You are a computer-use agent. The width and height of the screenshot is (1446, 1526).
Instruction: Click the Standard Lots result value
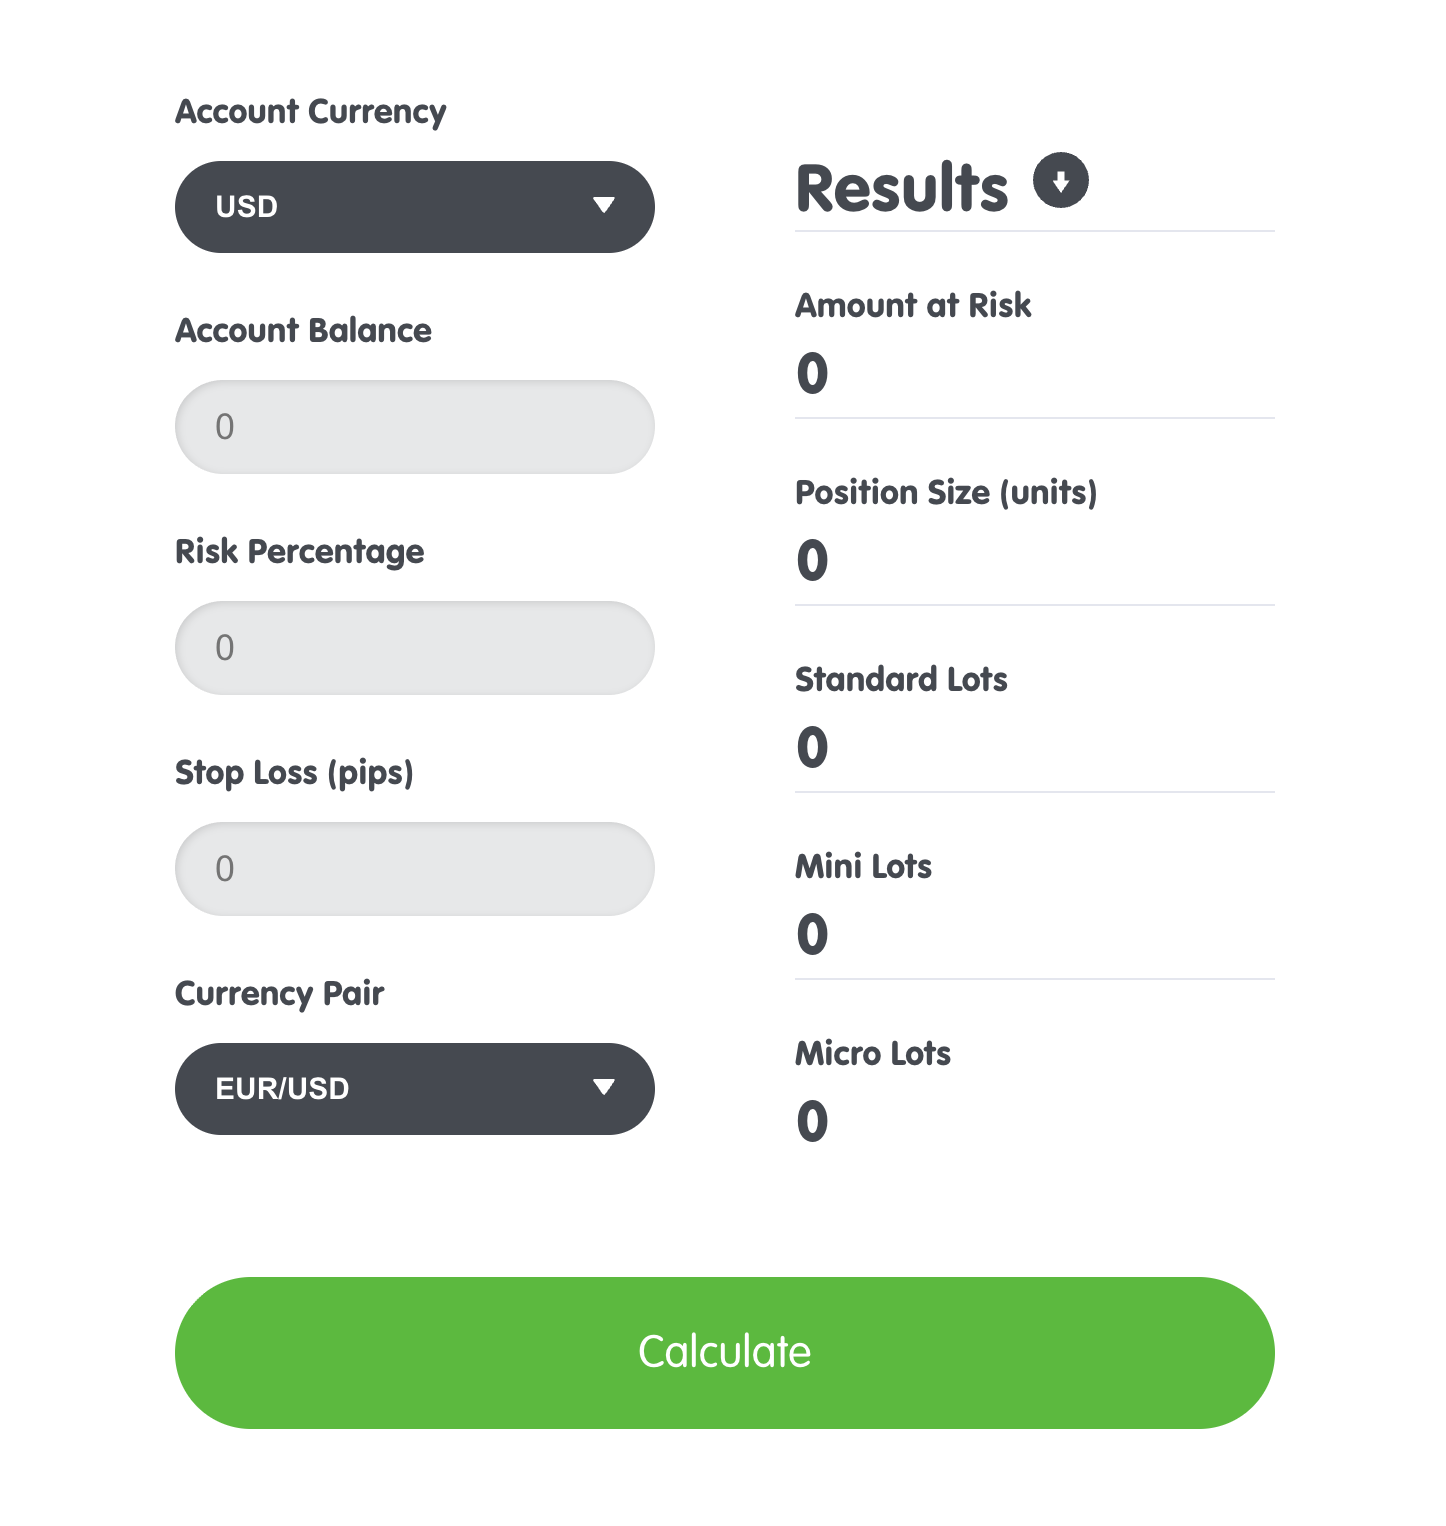pyautogui.click(x=812, y=747)
